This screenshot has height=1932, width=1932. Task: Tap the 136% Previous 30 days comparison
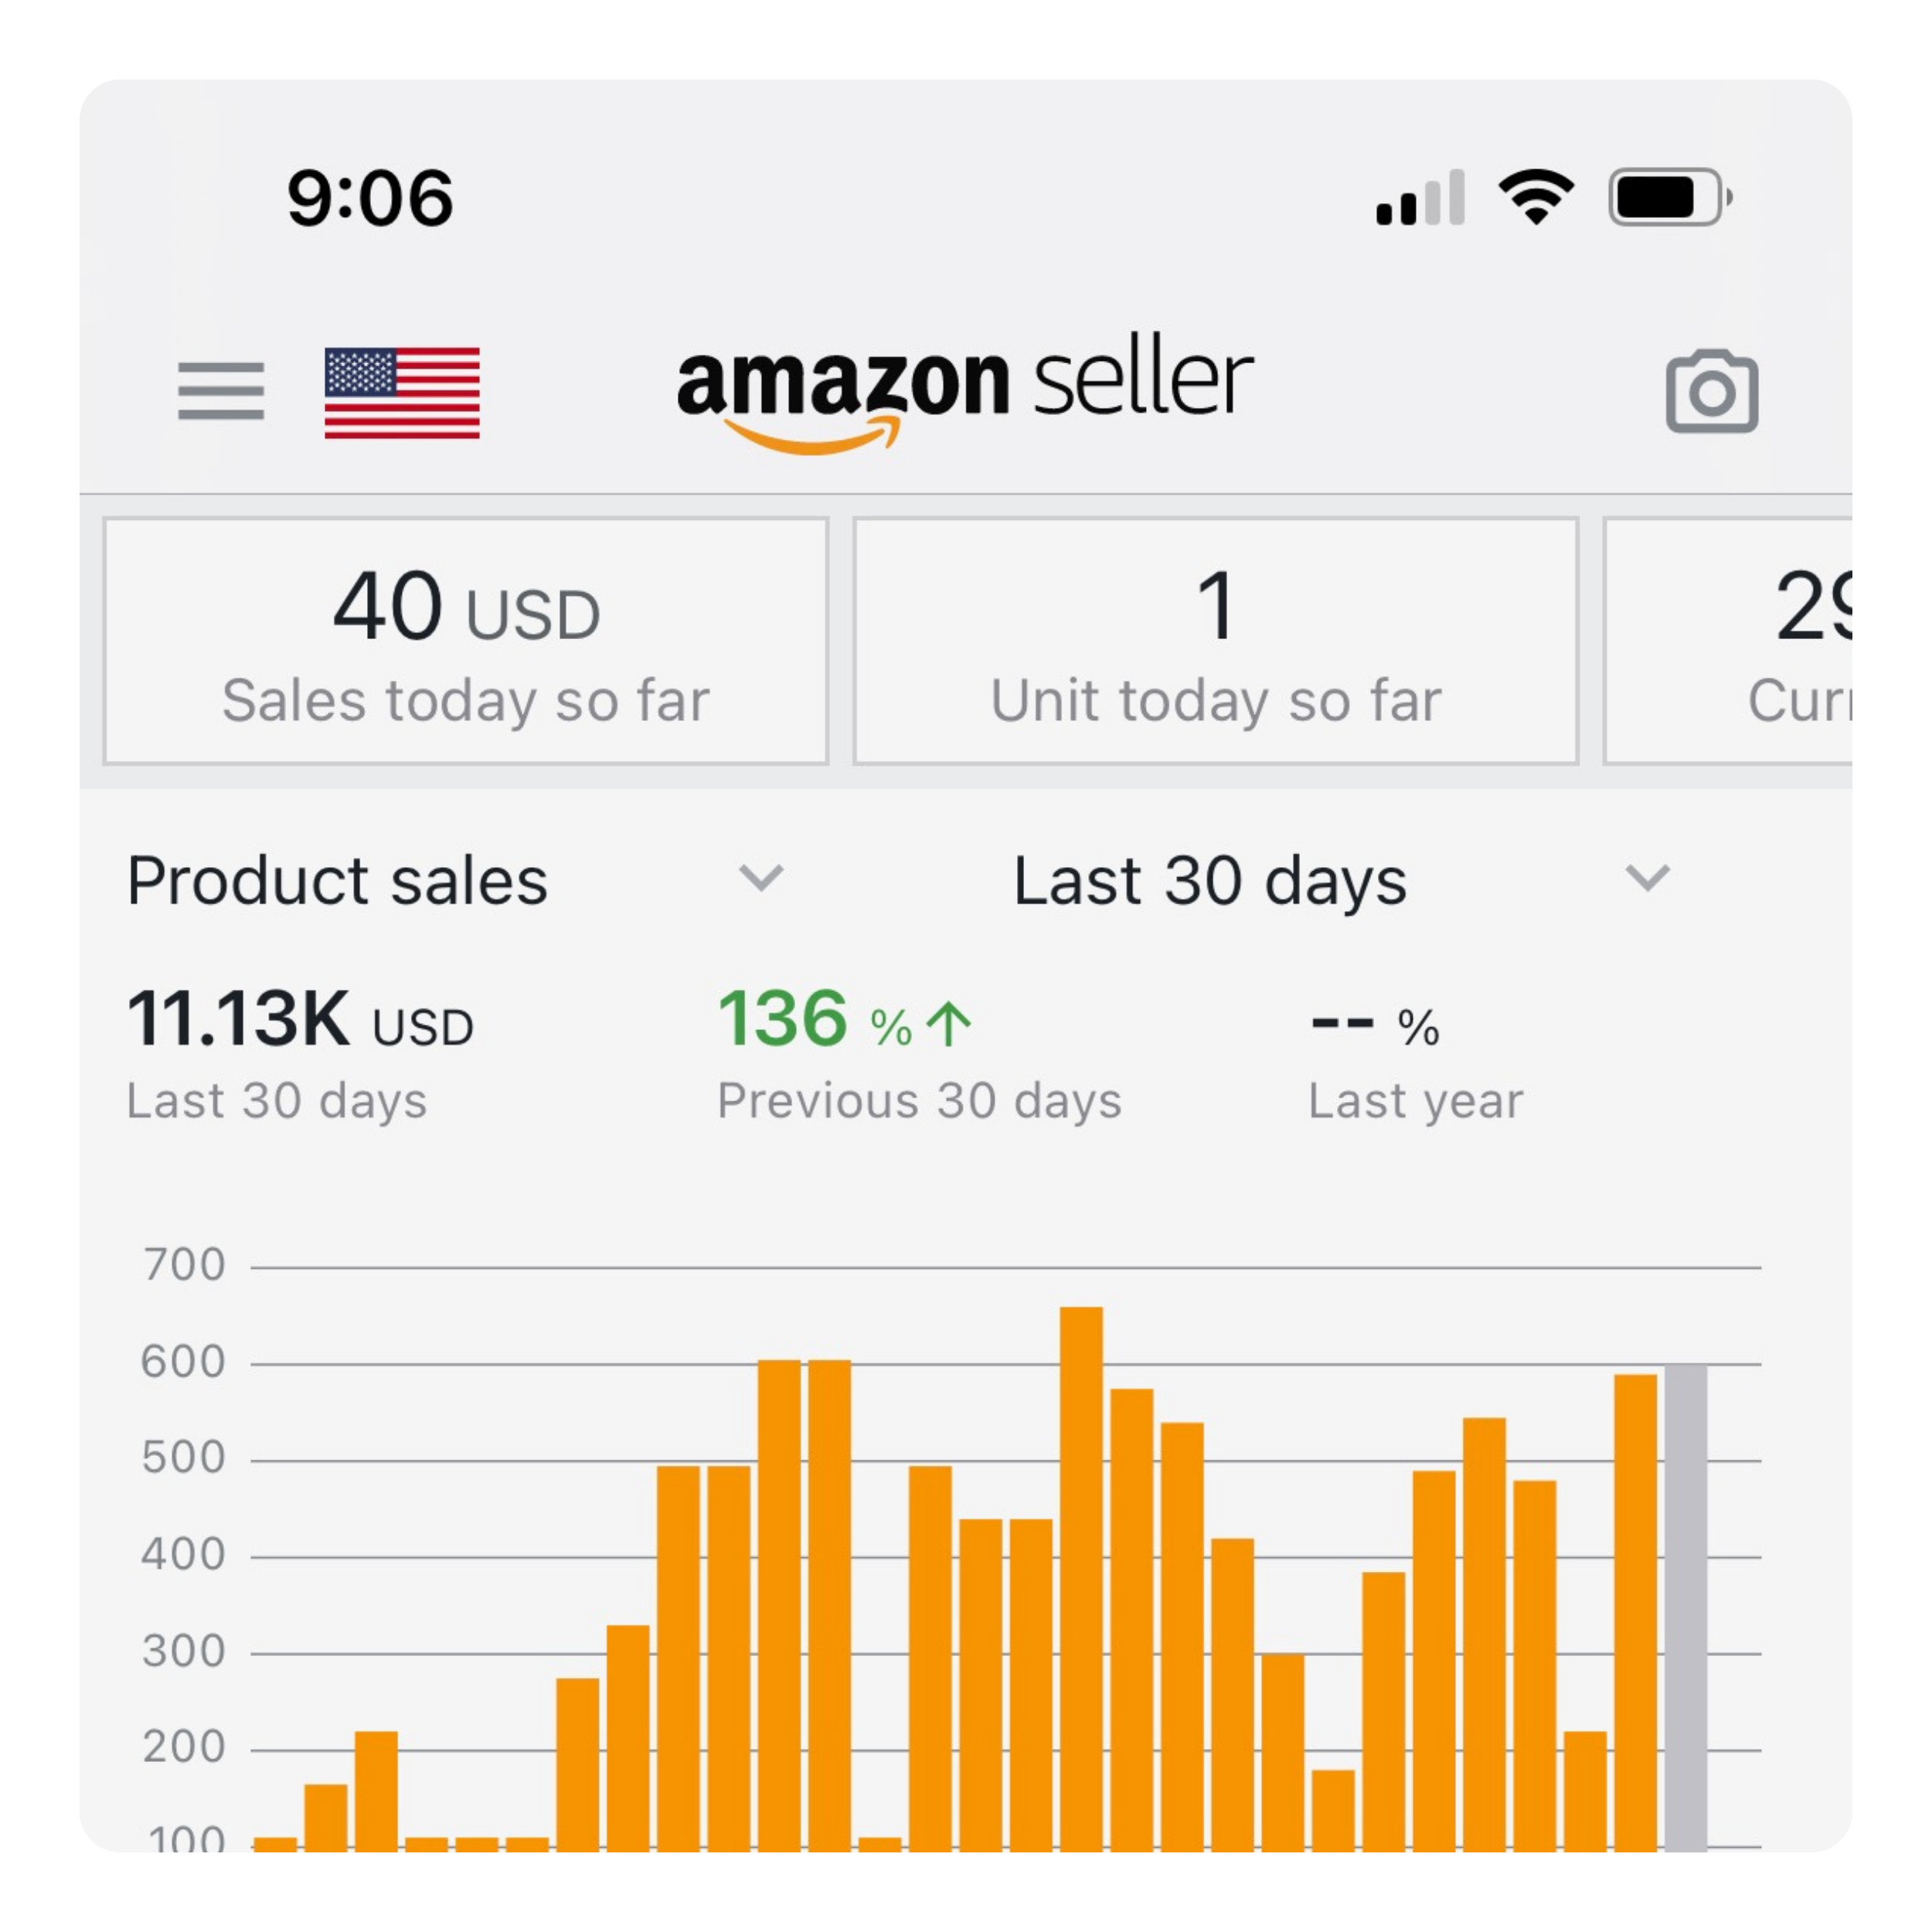(845, 1021)
